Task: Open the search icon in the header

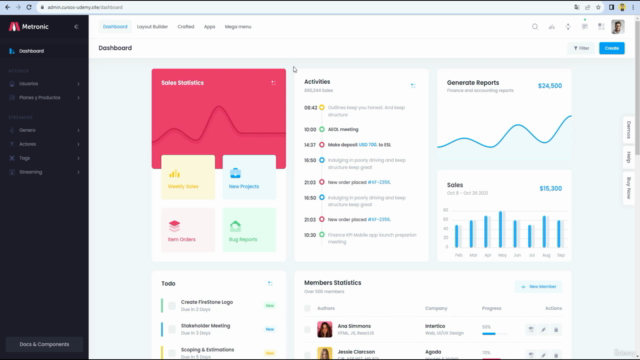Action: (x=535, y=27)
